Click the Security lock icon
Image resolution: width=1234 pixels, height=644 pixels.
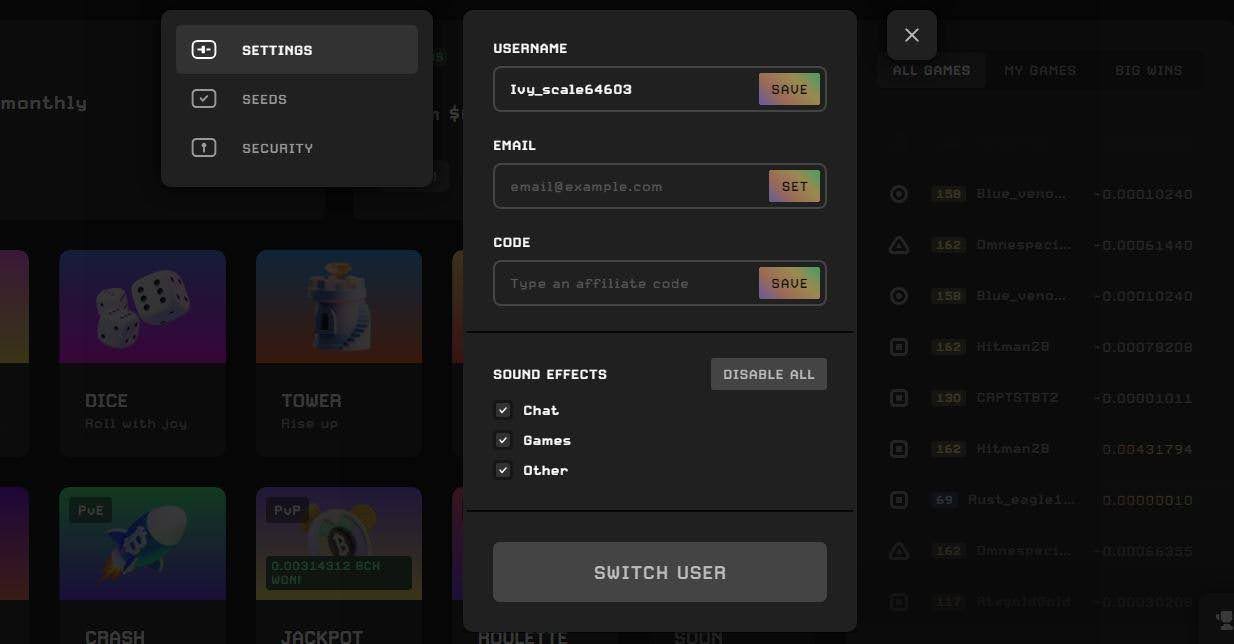(x=204, y=148)
